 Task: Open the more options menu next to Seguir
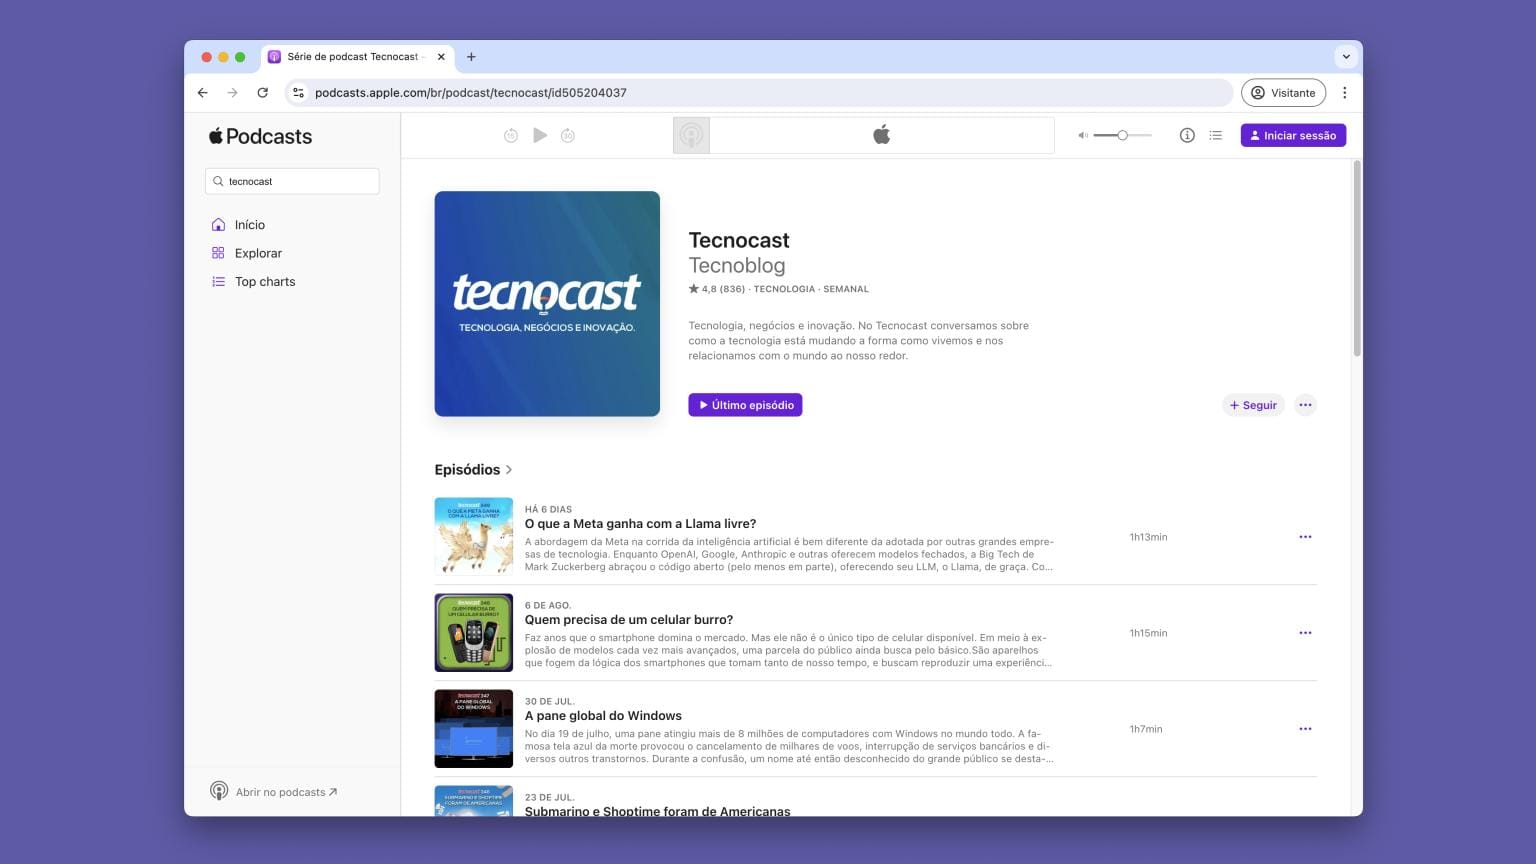click(1305, 405)
